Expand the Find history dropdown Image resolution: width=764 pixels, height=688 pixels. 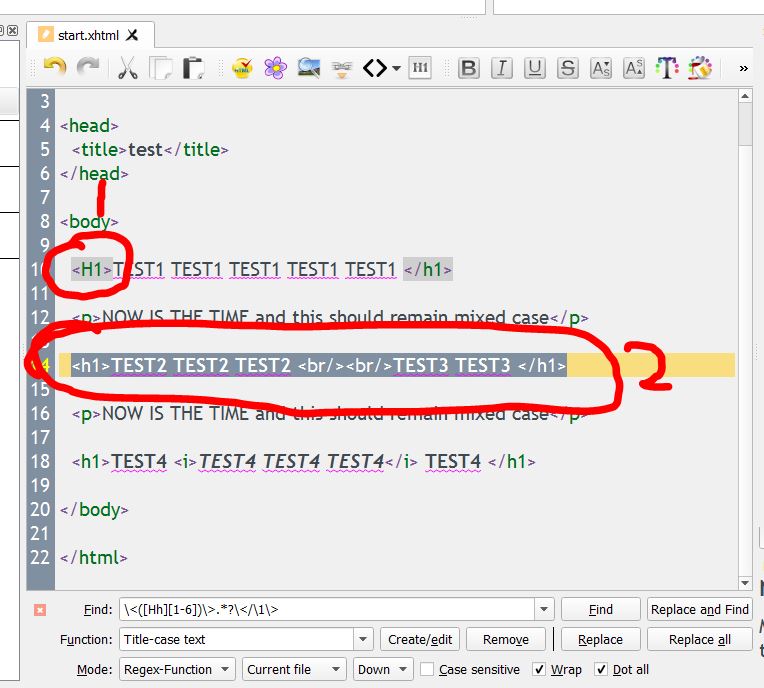(544, 609)
